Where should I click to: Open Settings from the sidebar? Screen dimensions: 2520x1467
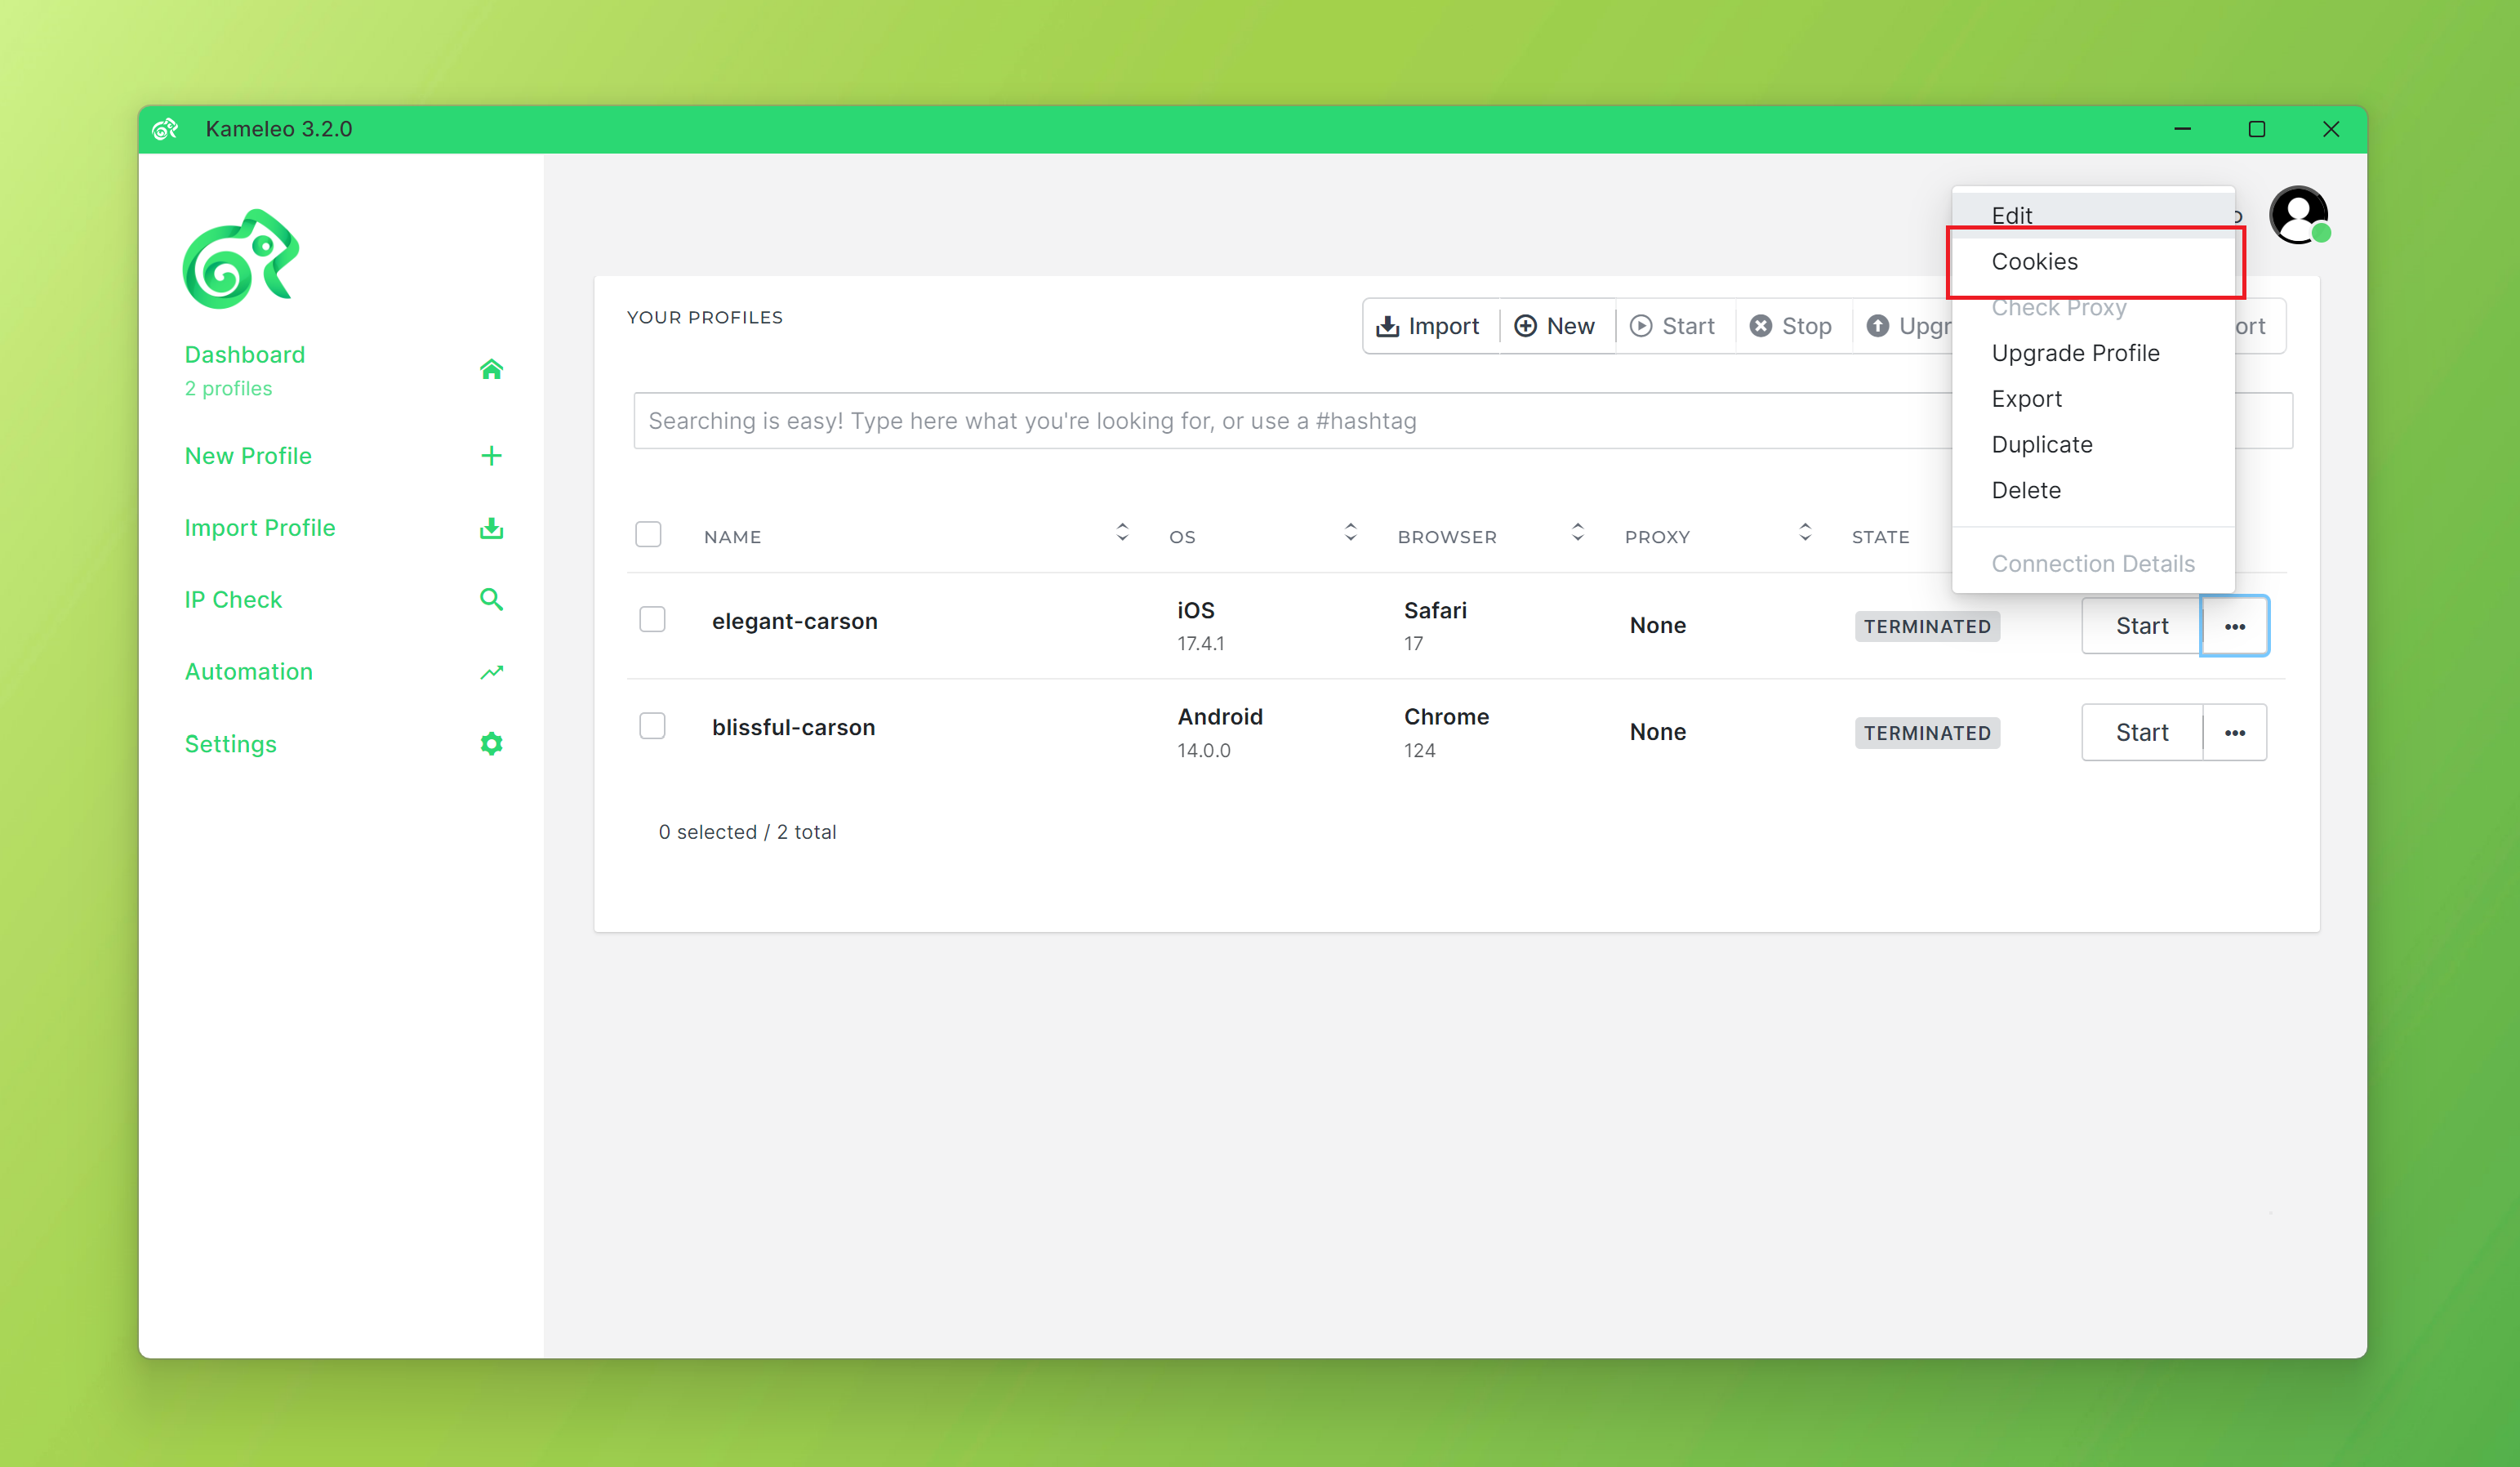(x=231, y=744)
